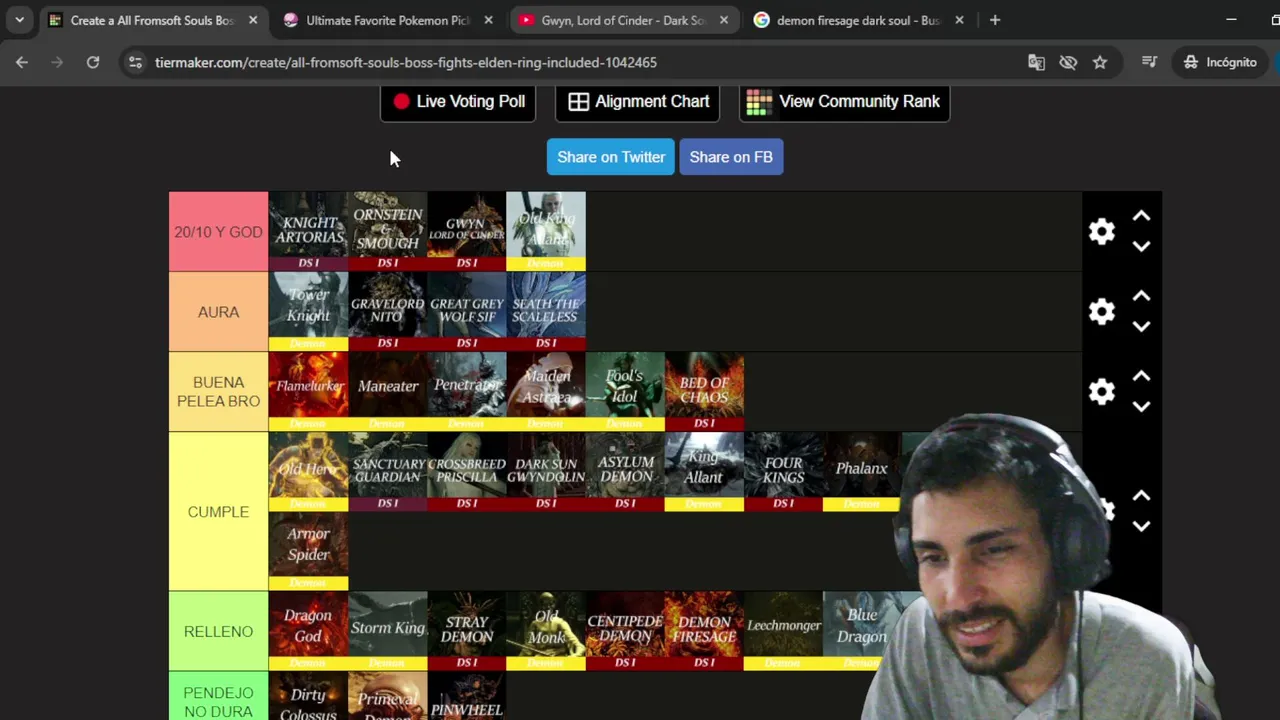Bookmark this page with star icon
Viewport: 1280px width, 720px height.
[1100, 62]
